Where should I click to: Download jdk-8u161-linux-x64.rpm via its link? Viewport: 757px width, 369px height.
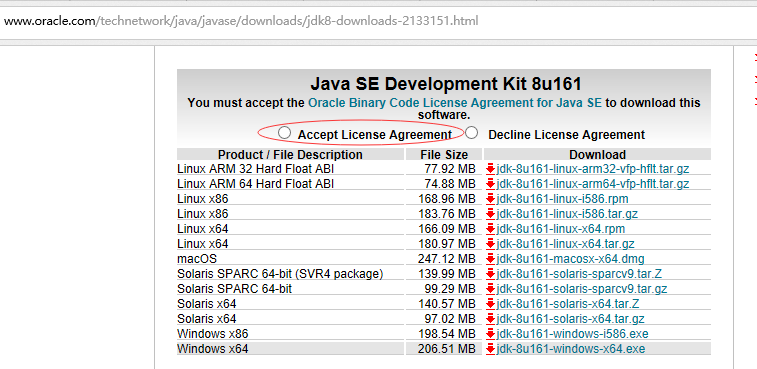coord(561,228)
